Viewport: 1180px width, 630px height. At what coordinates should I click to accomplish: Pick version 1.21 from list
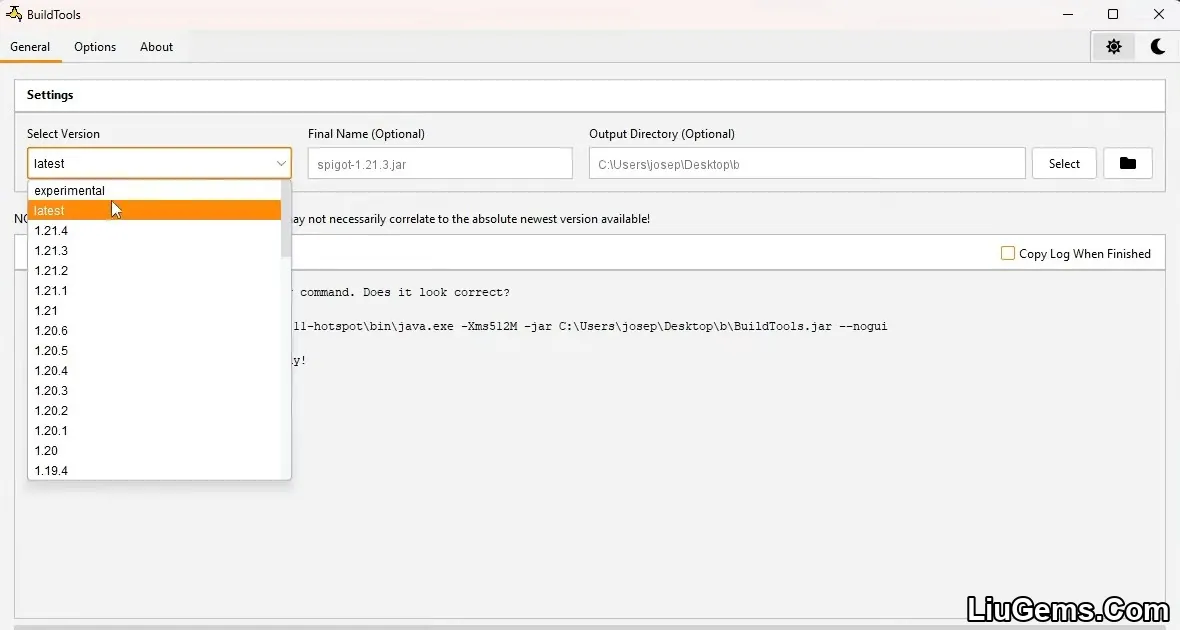154,310
